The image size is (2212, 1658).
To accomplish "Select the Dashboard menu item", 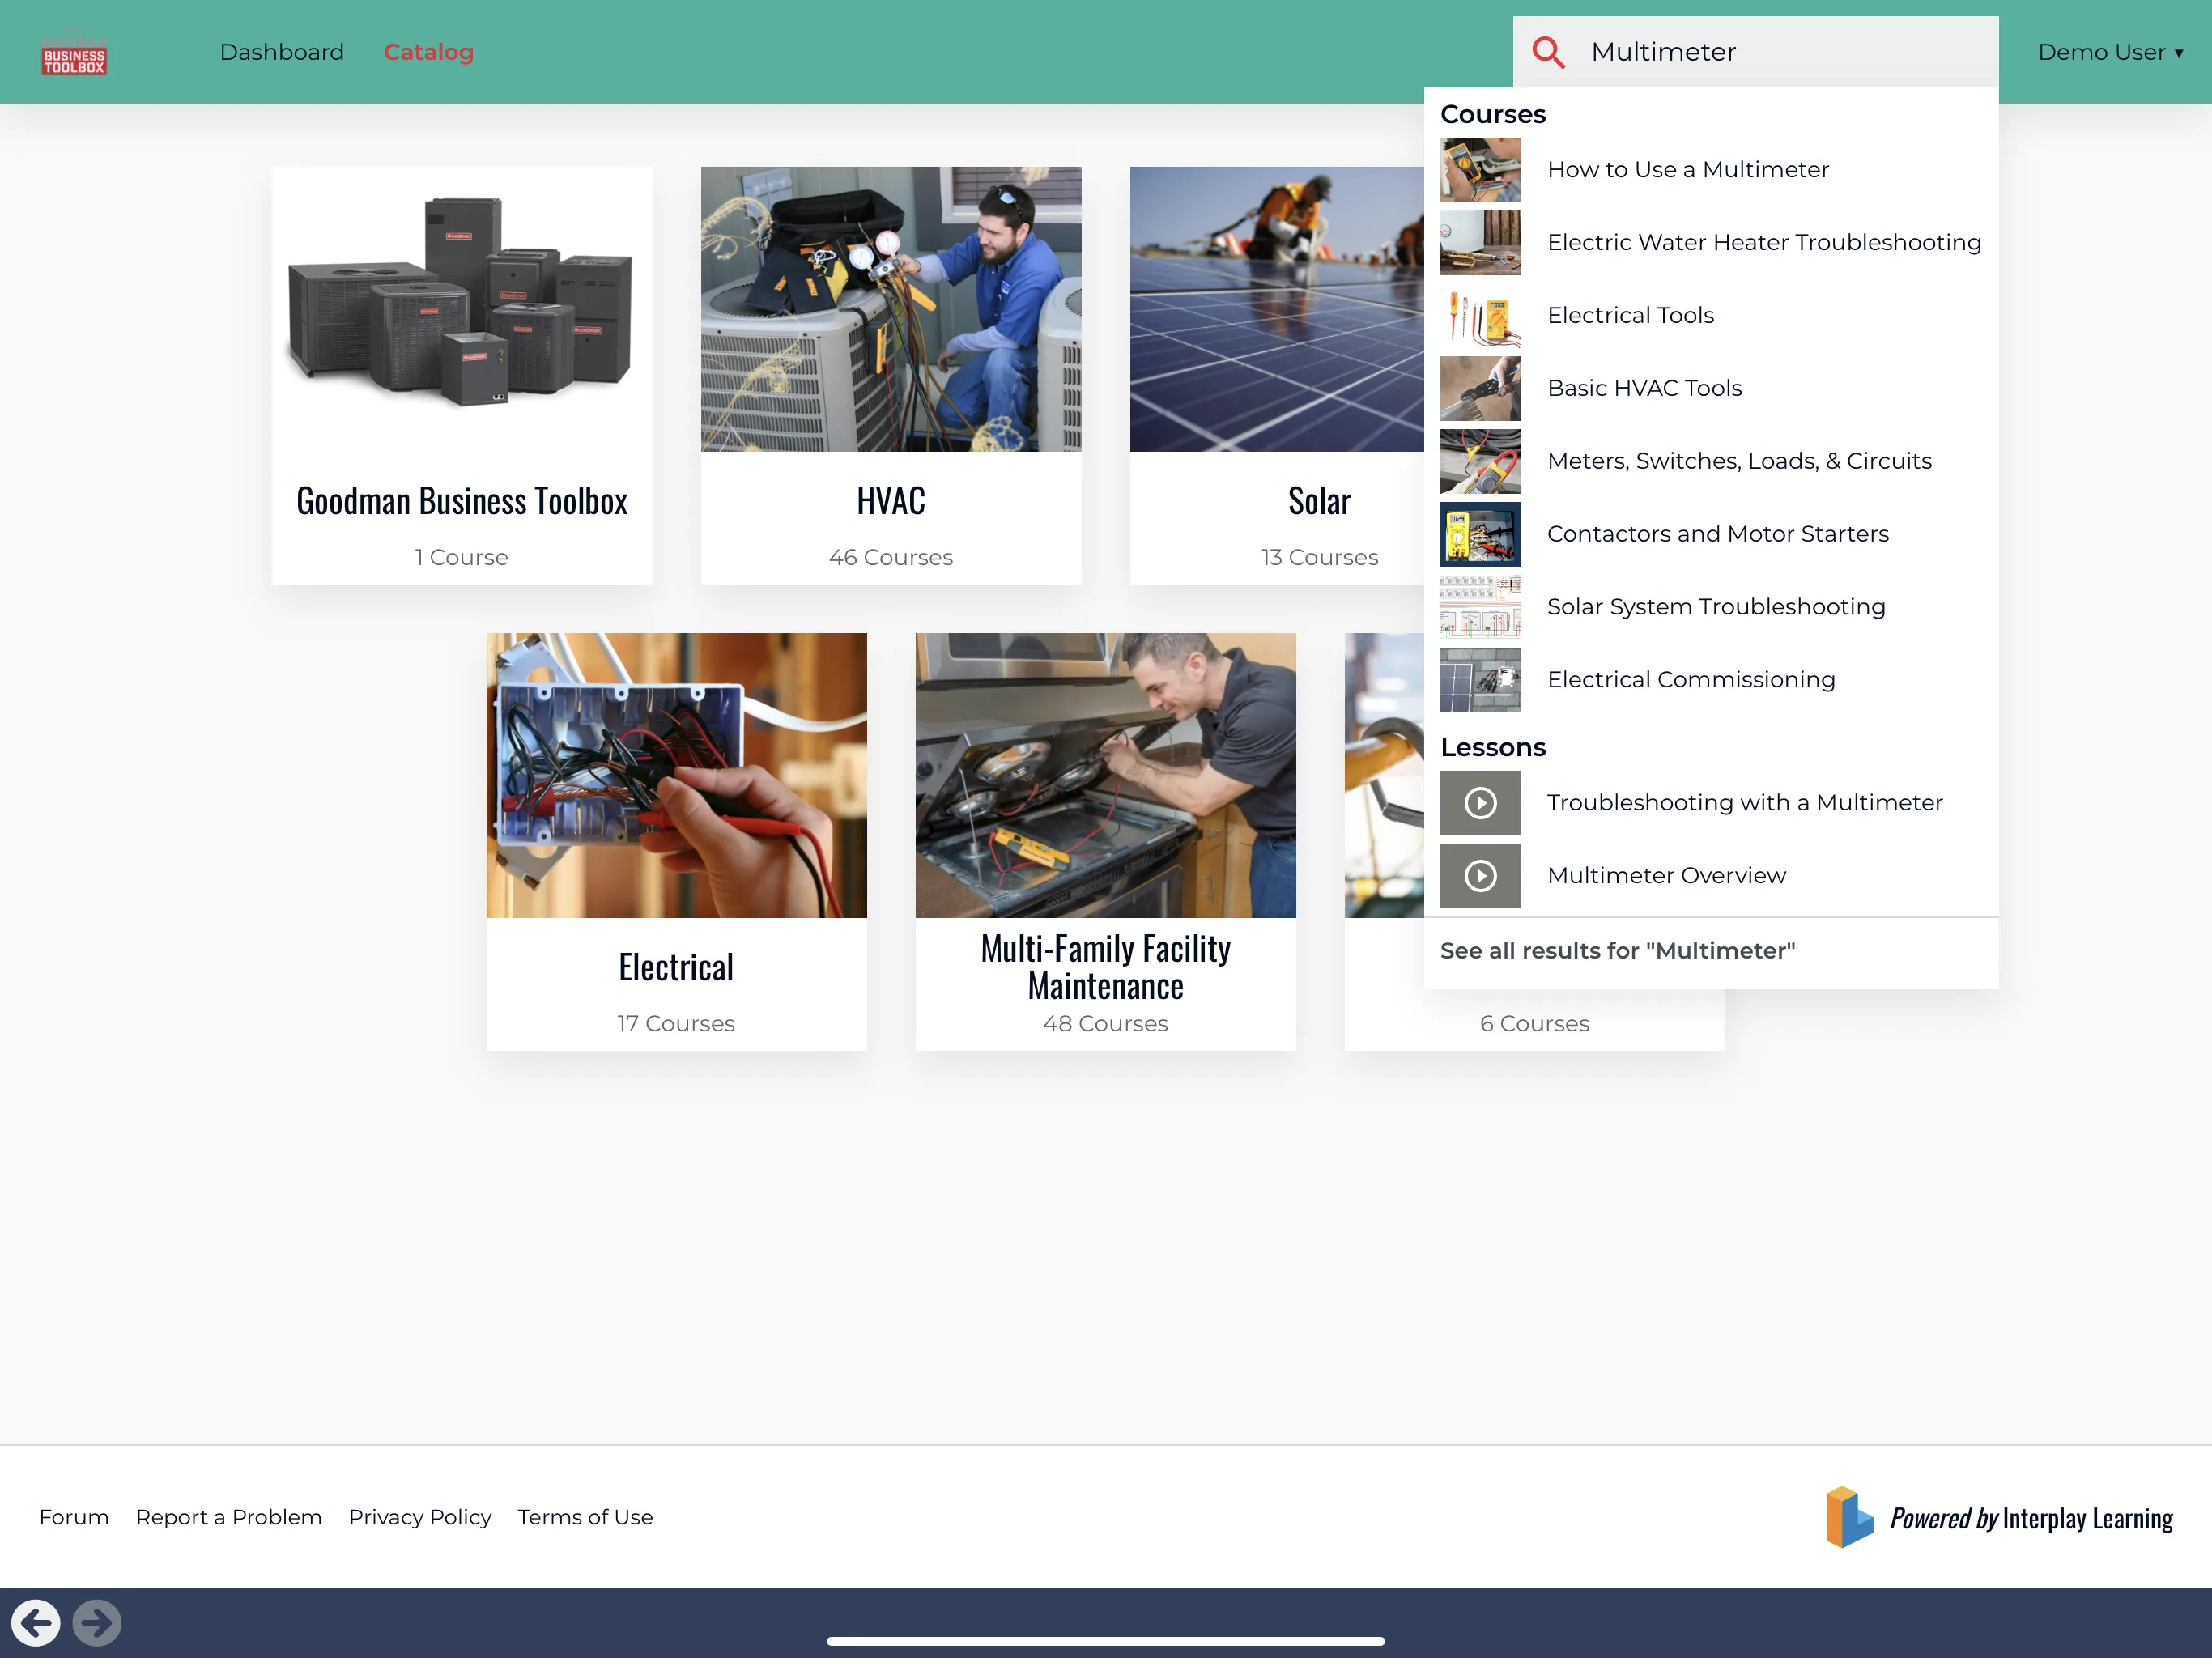I will pyautogui.click(x=282, y=50).
